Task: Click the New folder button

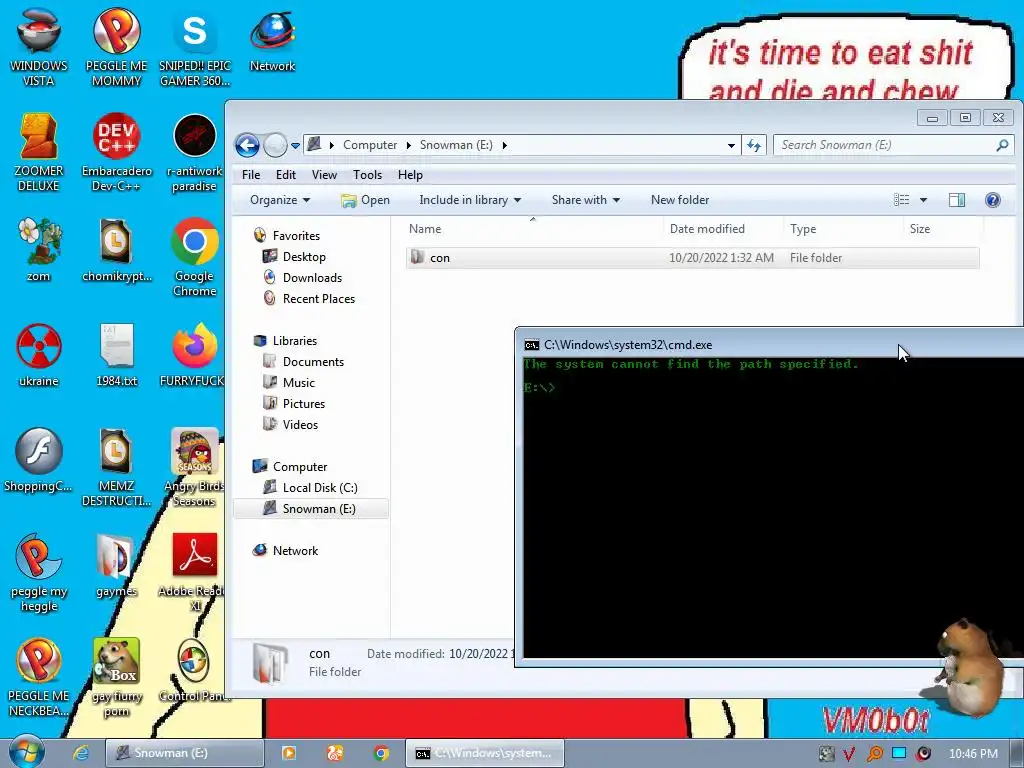Action: [x=680, y=200]
